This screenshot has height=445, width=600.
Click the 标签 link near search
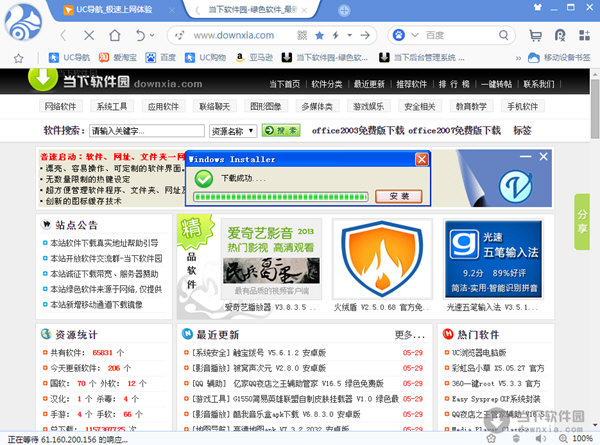[522, 130]
